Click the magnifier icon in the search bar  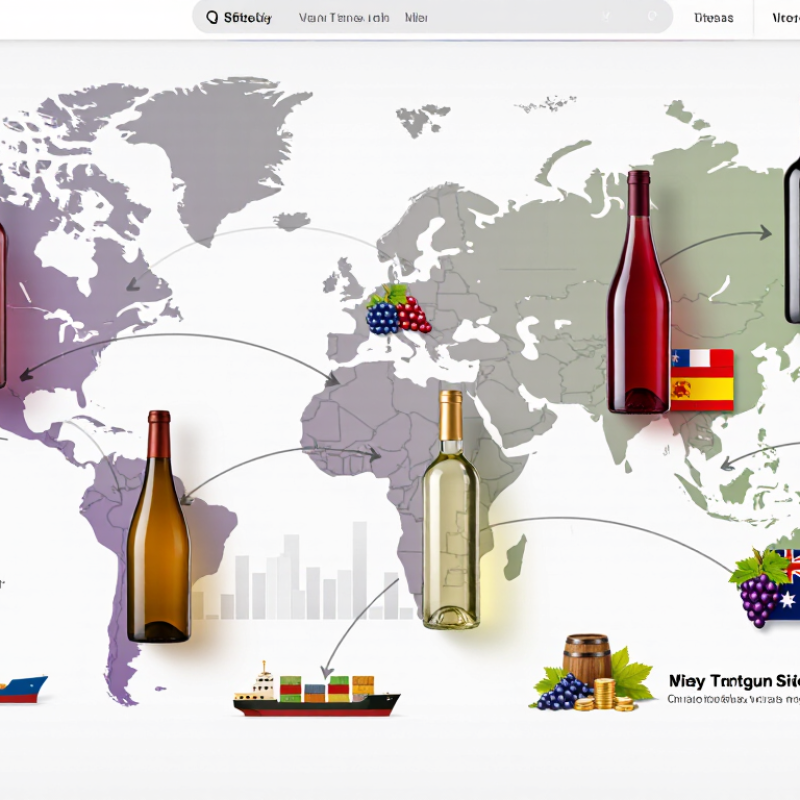212,17
